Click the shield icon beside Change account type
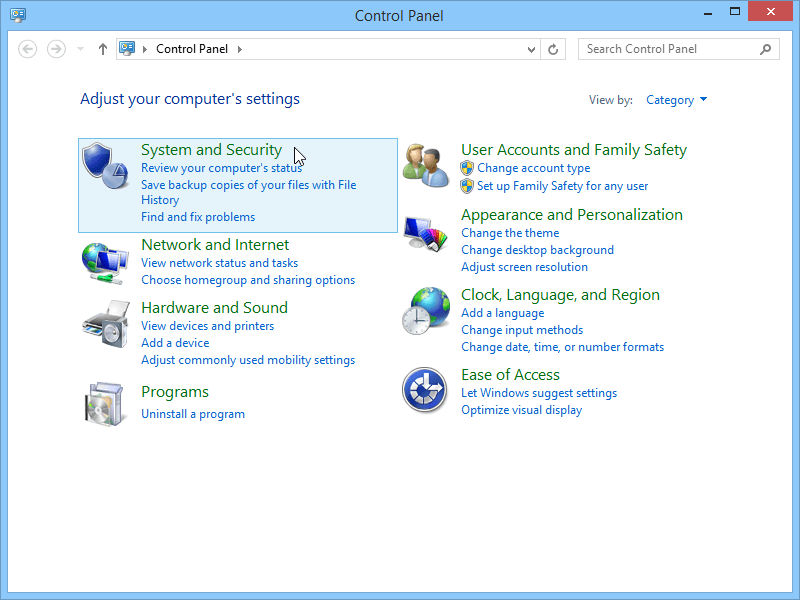This screenshot has width=800, height=600. point(467,168)
